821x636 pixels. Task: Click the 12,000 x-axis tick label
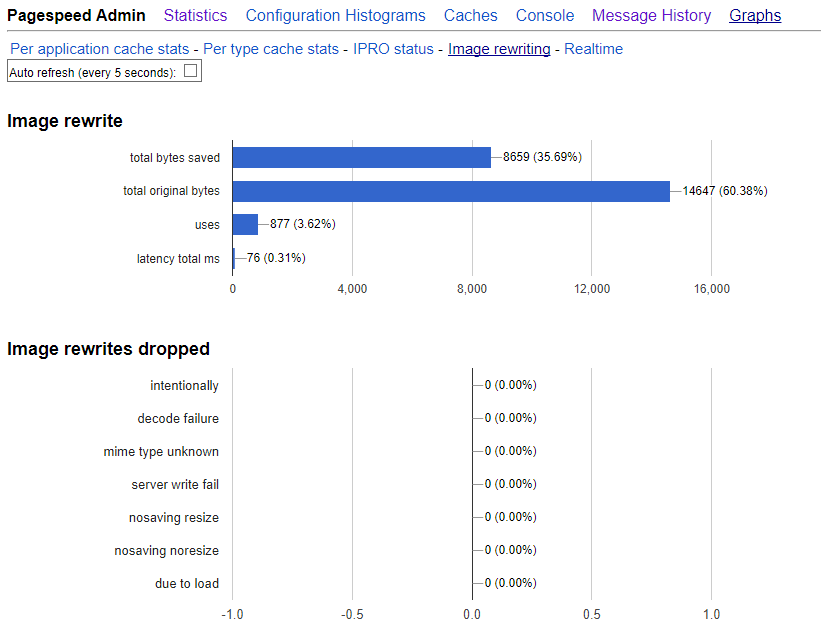point(592,289)
